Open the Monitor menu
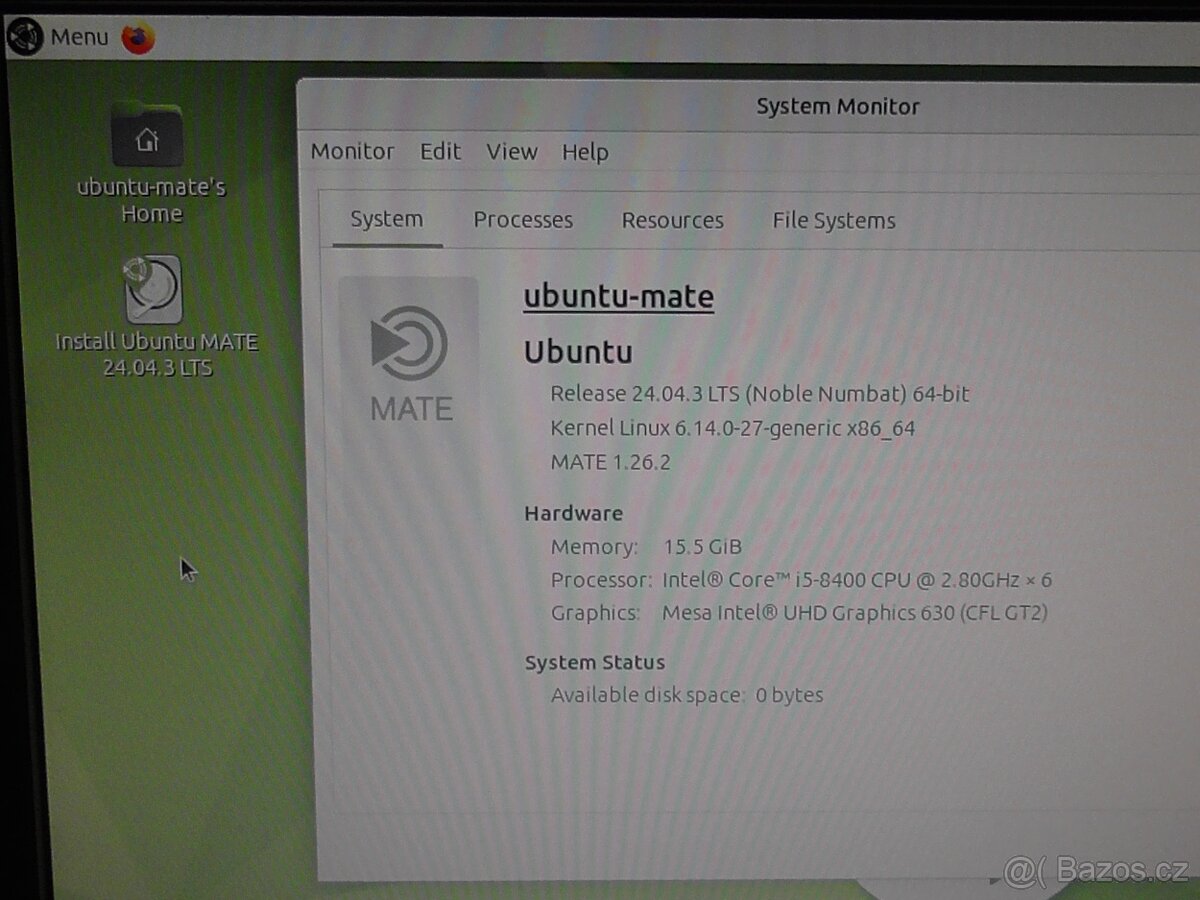1200x900 pixels. (352, 151)
